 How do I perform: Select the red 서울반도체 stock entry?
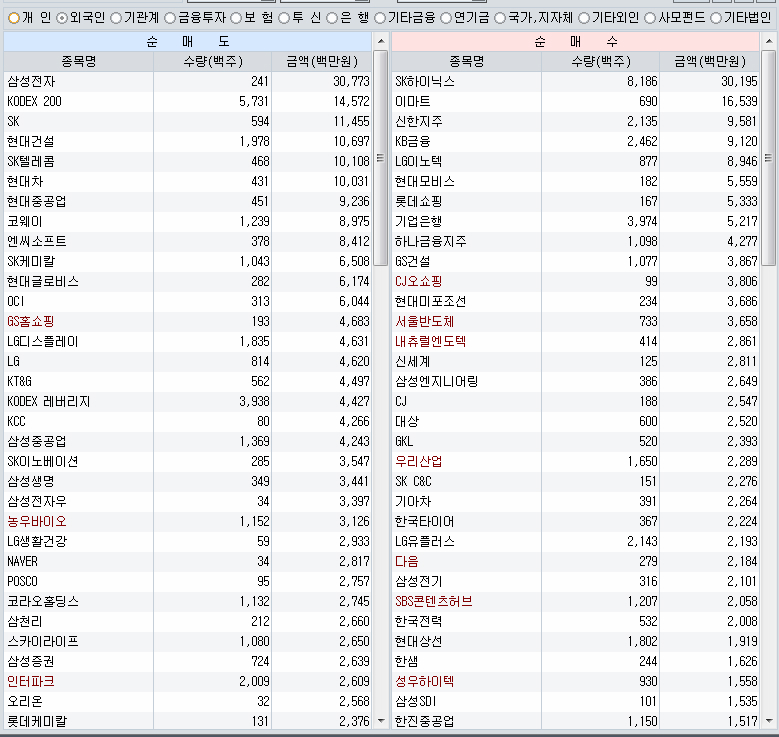click(x=424, y=322)
